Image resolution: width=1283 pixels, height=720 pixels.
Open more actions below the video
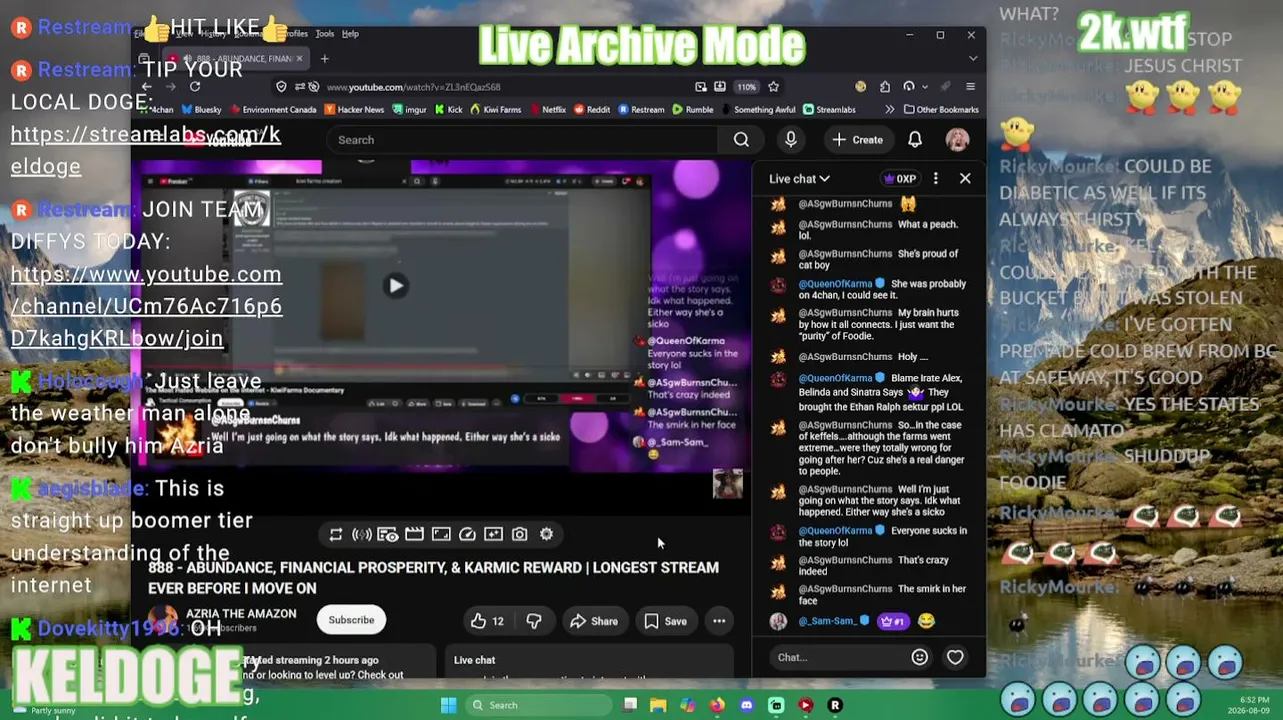(719, 621)
